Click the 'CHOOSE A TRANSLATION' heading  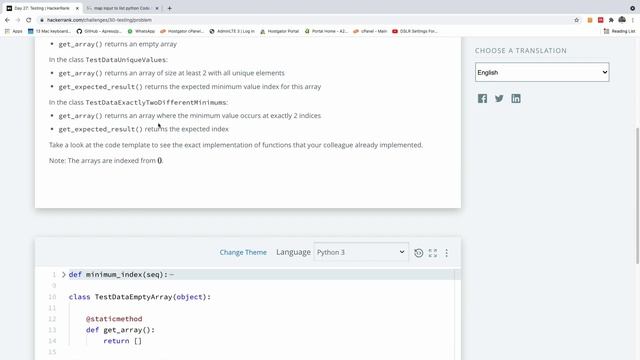pyautogui.click(x=521, y=51)
